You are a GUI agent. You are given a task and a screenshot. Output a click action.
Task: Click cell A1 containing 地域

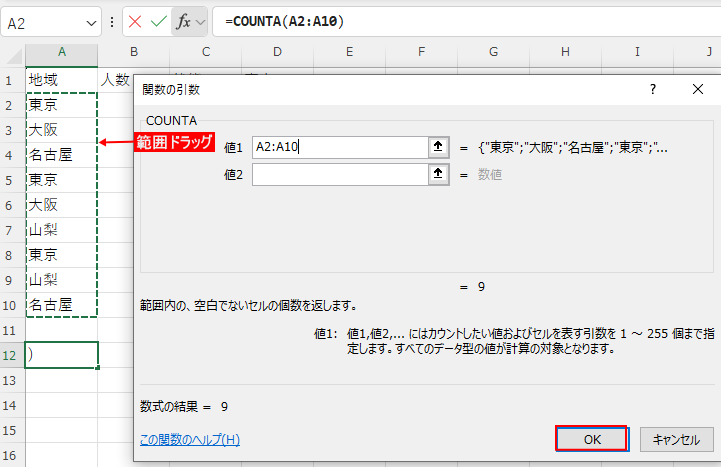coord(62,80)
